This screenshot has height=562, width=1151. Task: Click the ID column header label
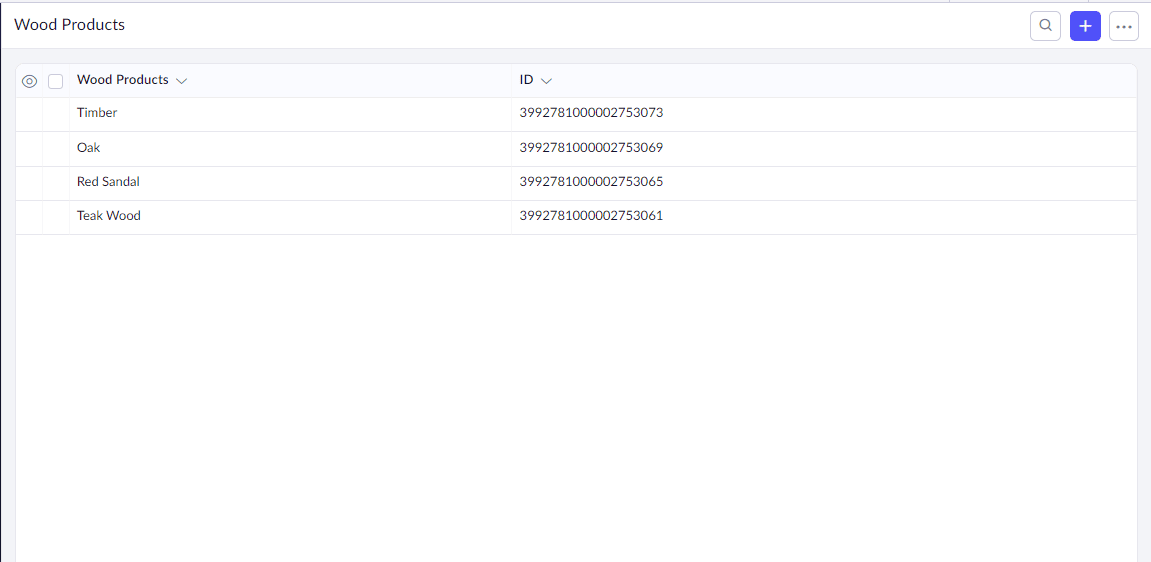point(526,80)
